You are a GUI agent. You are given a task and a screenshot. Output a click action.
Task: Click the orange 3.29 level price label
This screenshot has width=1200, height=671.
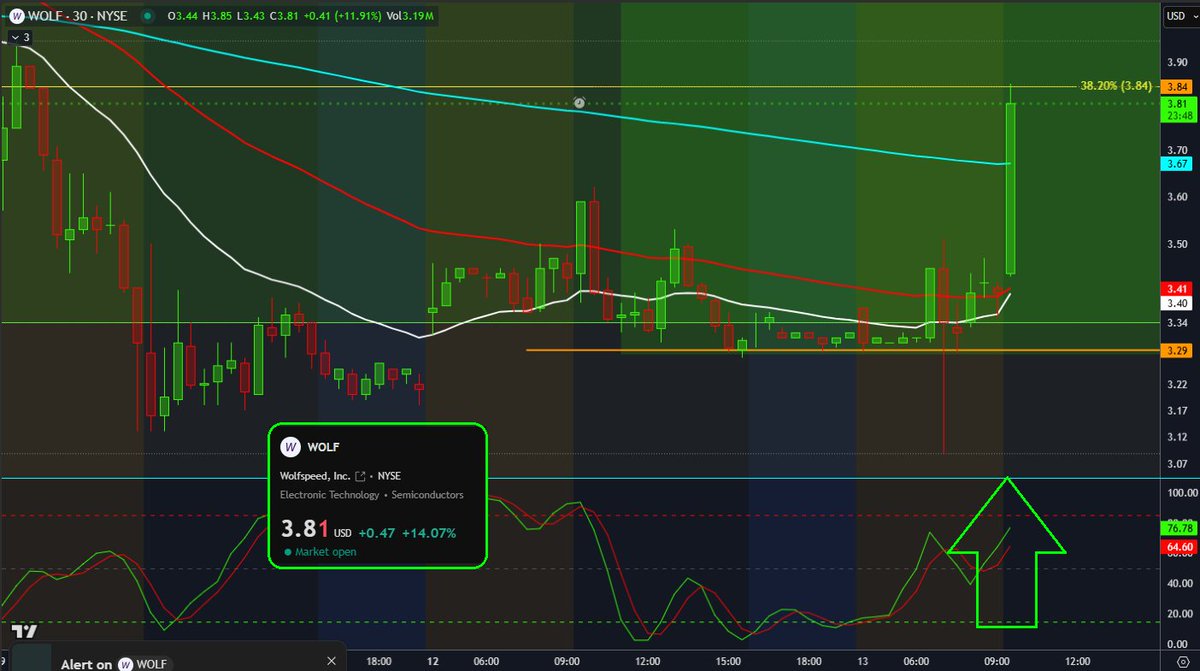tap(1175, 351)
